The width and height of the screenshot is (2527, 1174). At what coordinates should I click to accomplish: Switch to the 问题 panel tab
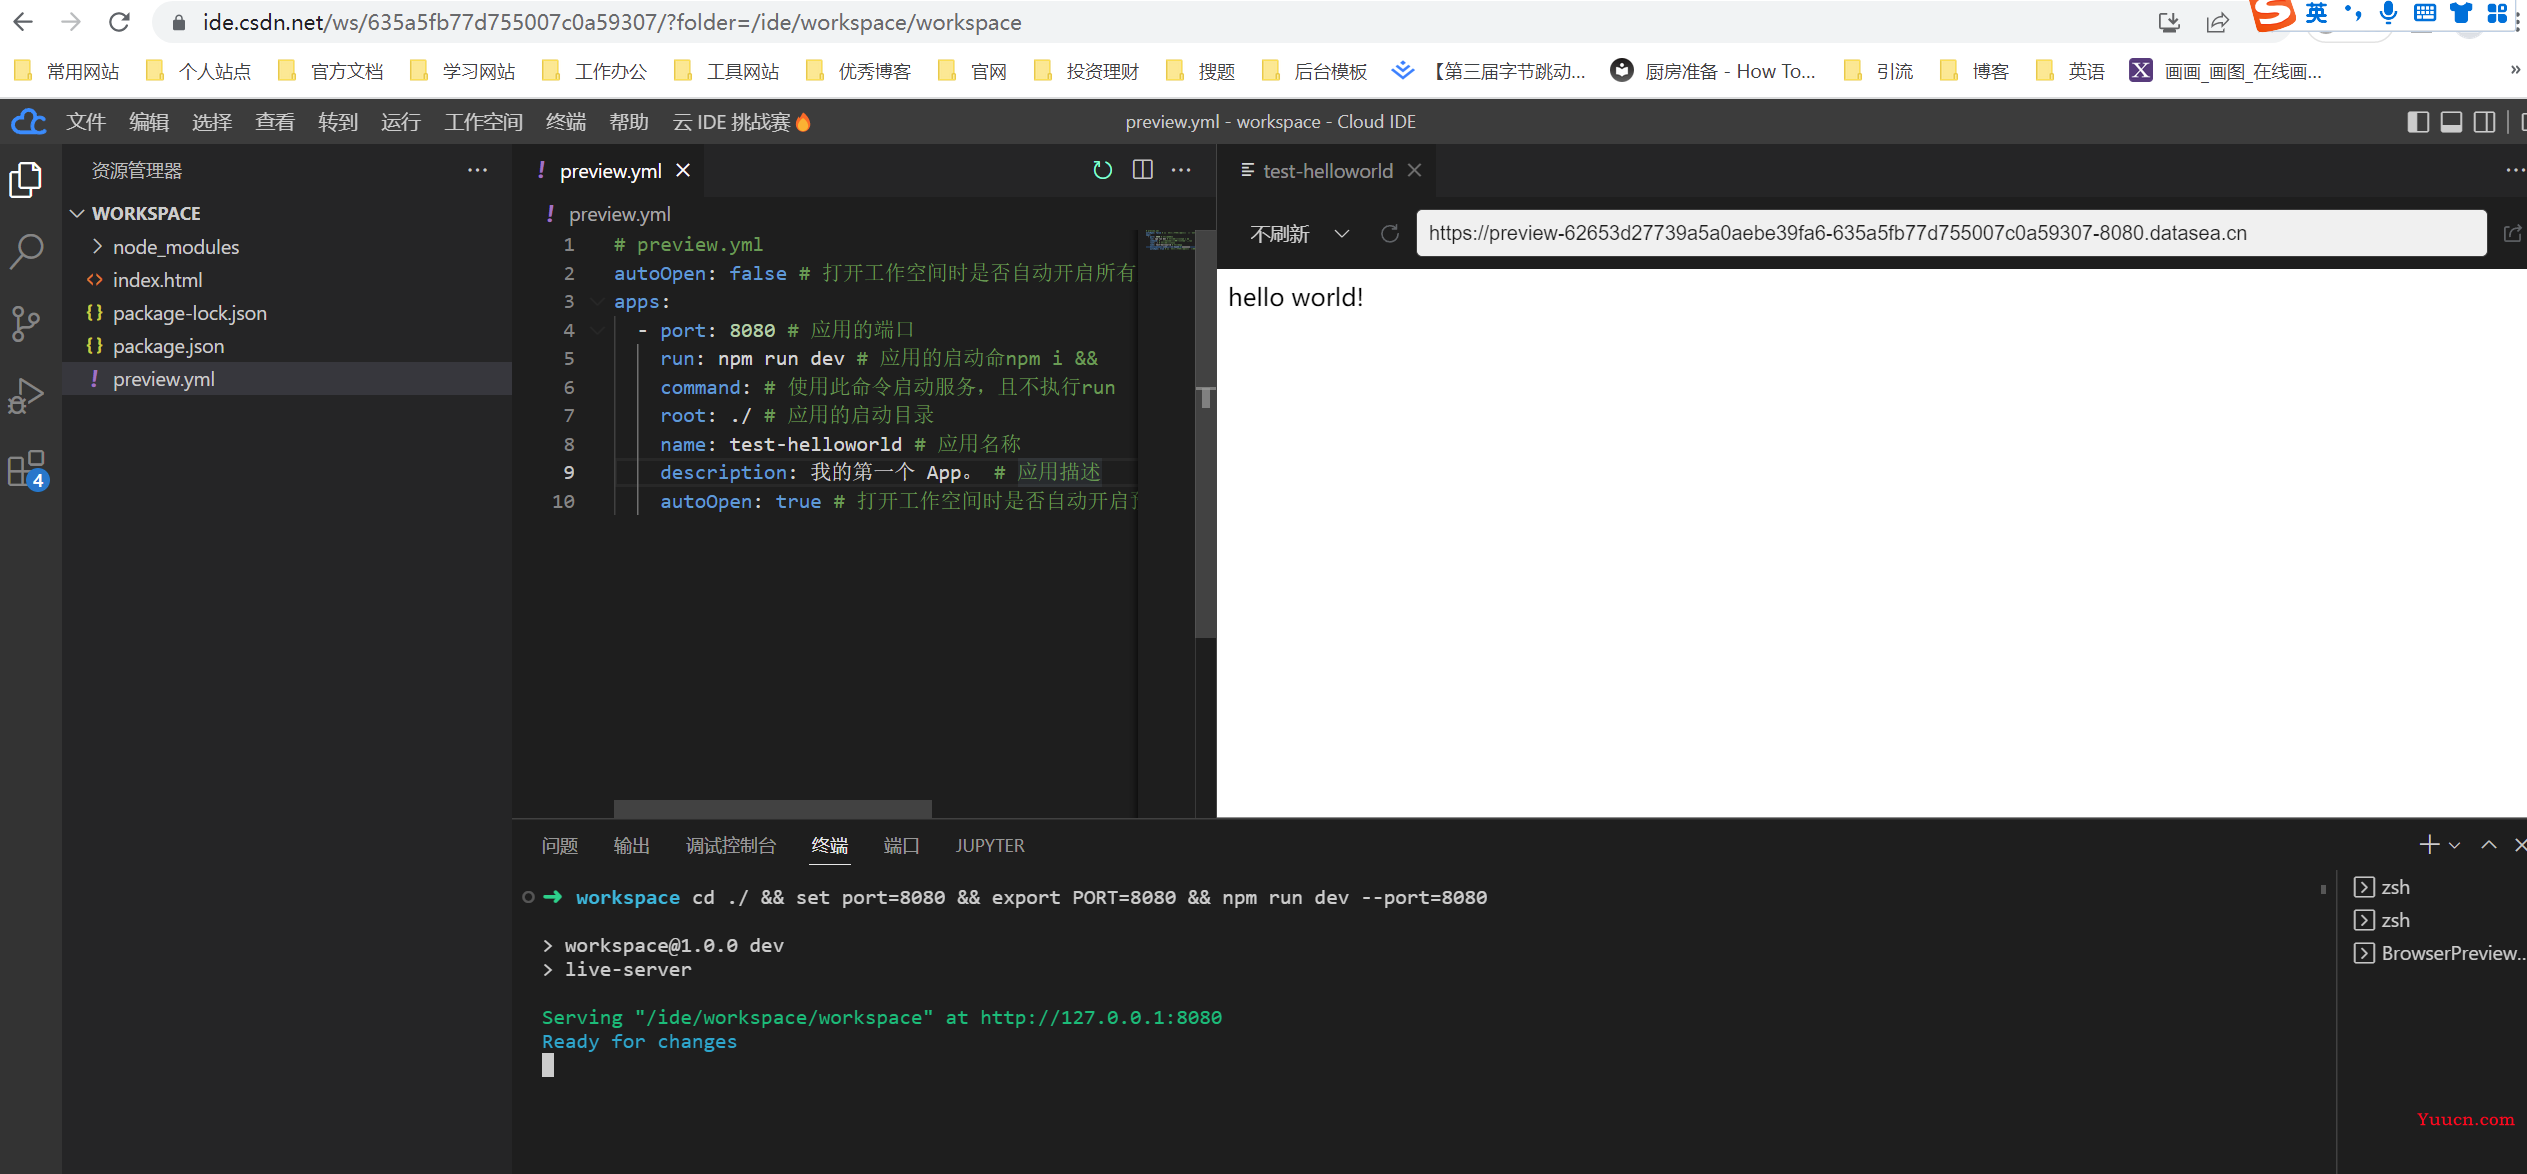(560, 845)
